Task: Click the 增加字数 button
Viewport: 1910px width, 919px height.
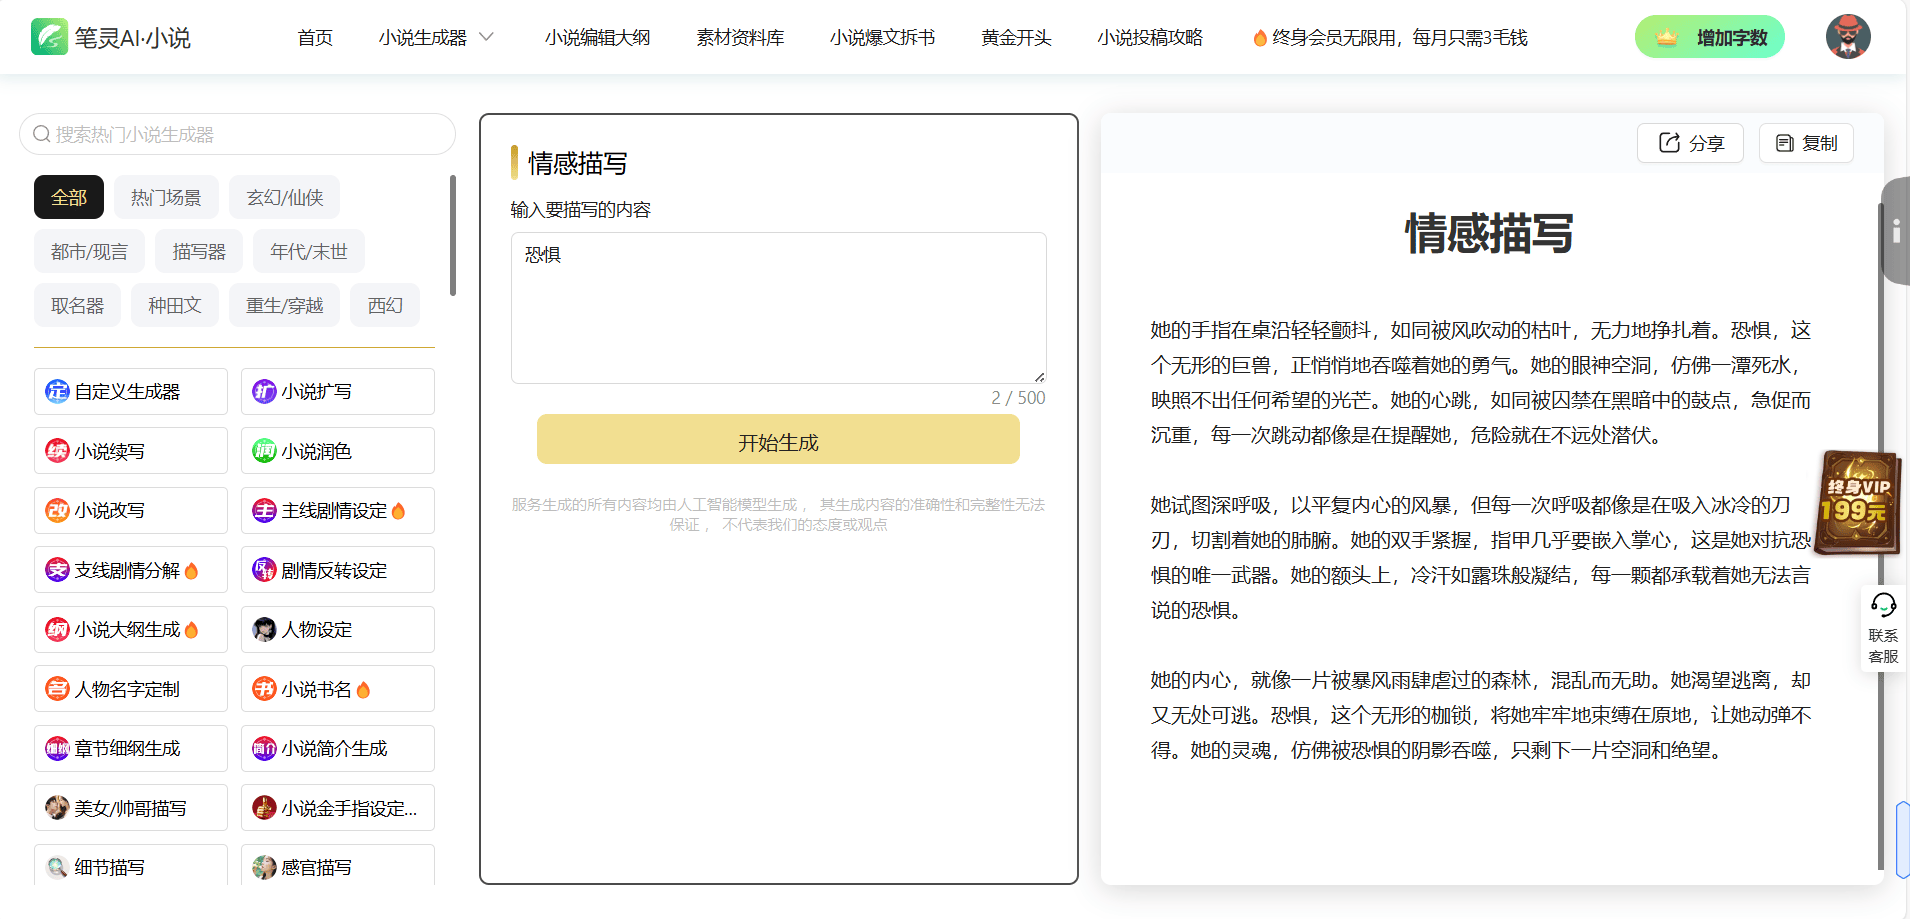Action: click(x=1710, y=37)
